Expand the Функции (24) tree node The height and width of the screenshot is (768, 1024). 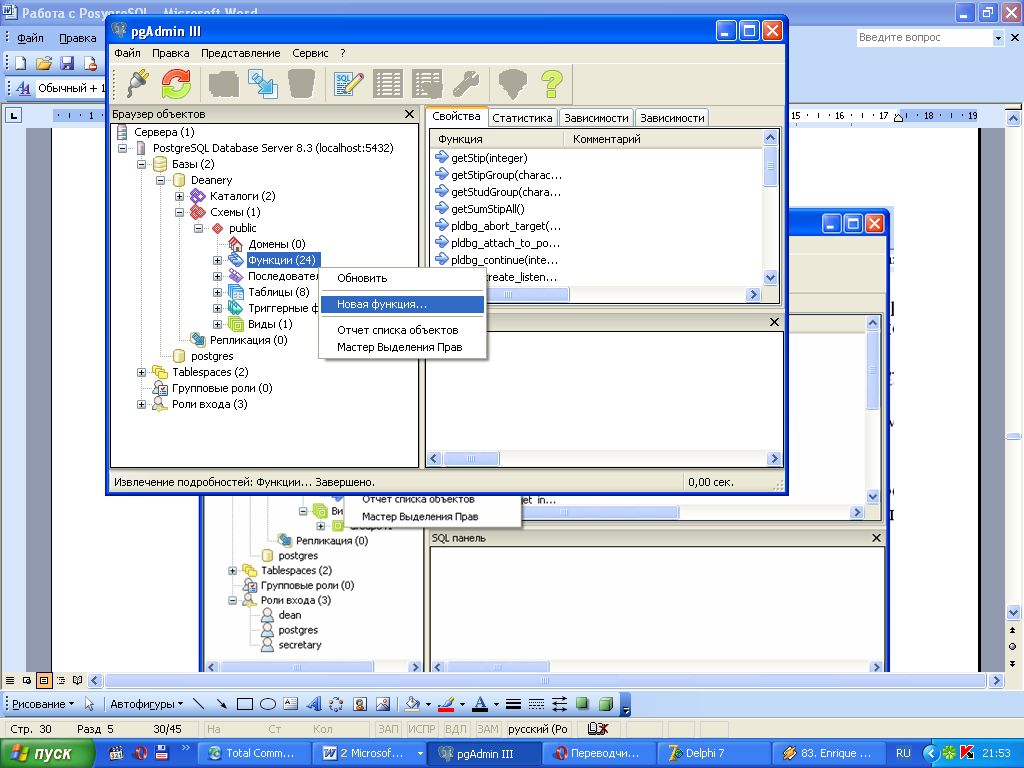(x=217, y=261)
